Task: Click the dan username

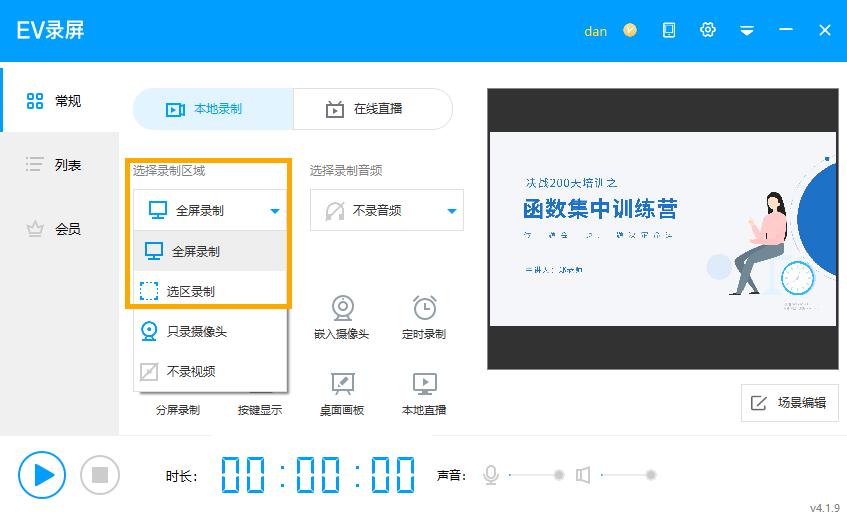Action: (x=595, y=31)
